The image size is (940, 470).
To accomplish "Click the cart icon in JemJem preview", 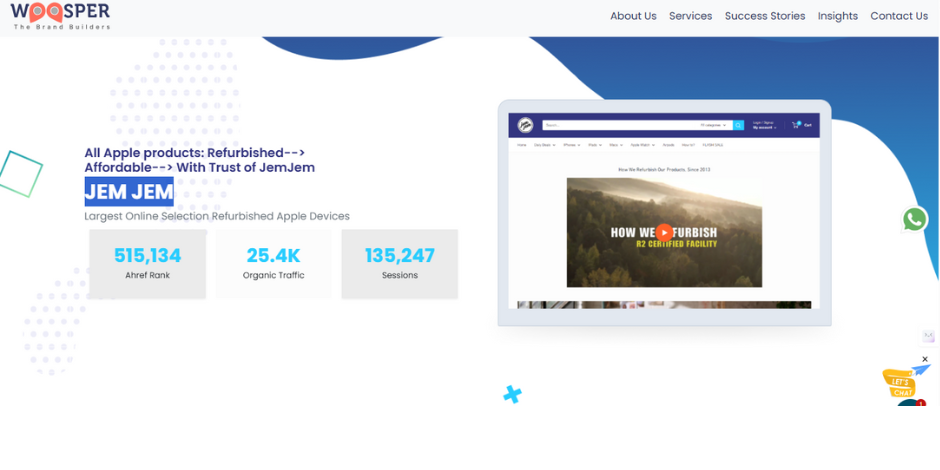I will tap(797, 125).
